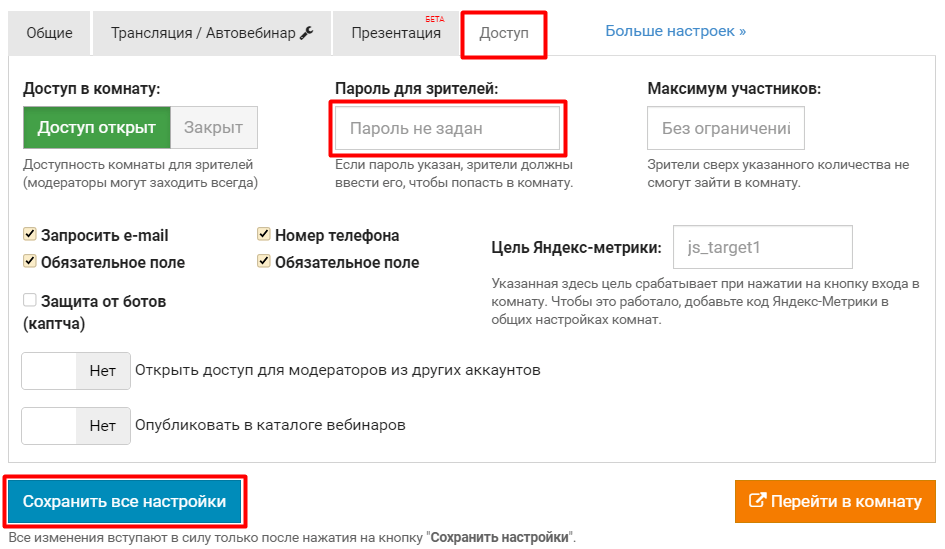Enable the Защита от ботов captcha checkbox
This screenshot has height=549, width=945.
tap(30, 300)
